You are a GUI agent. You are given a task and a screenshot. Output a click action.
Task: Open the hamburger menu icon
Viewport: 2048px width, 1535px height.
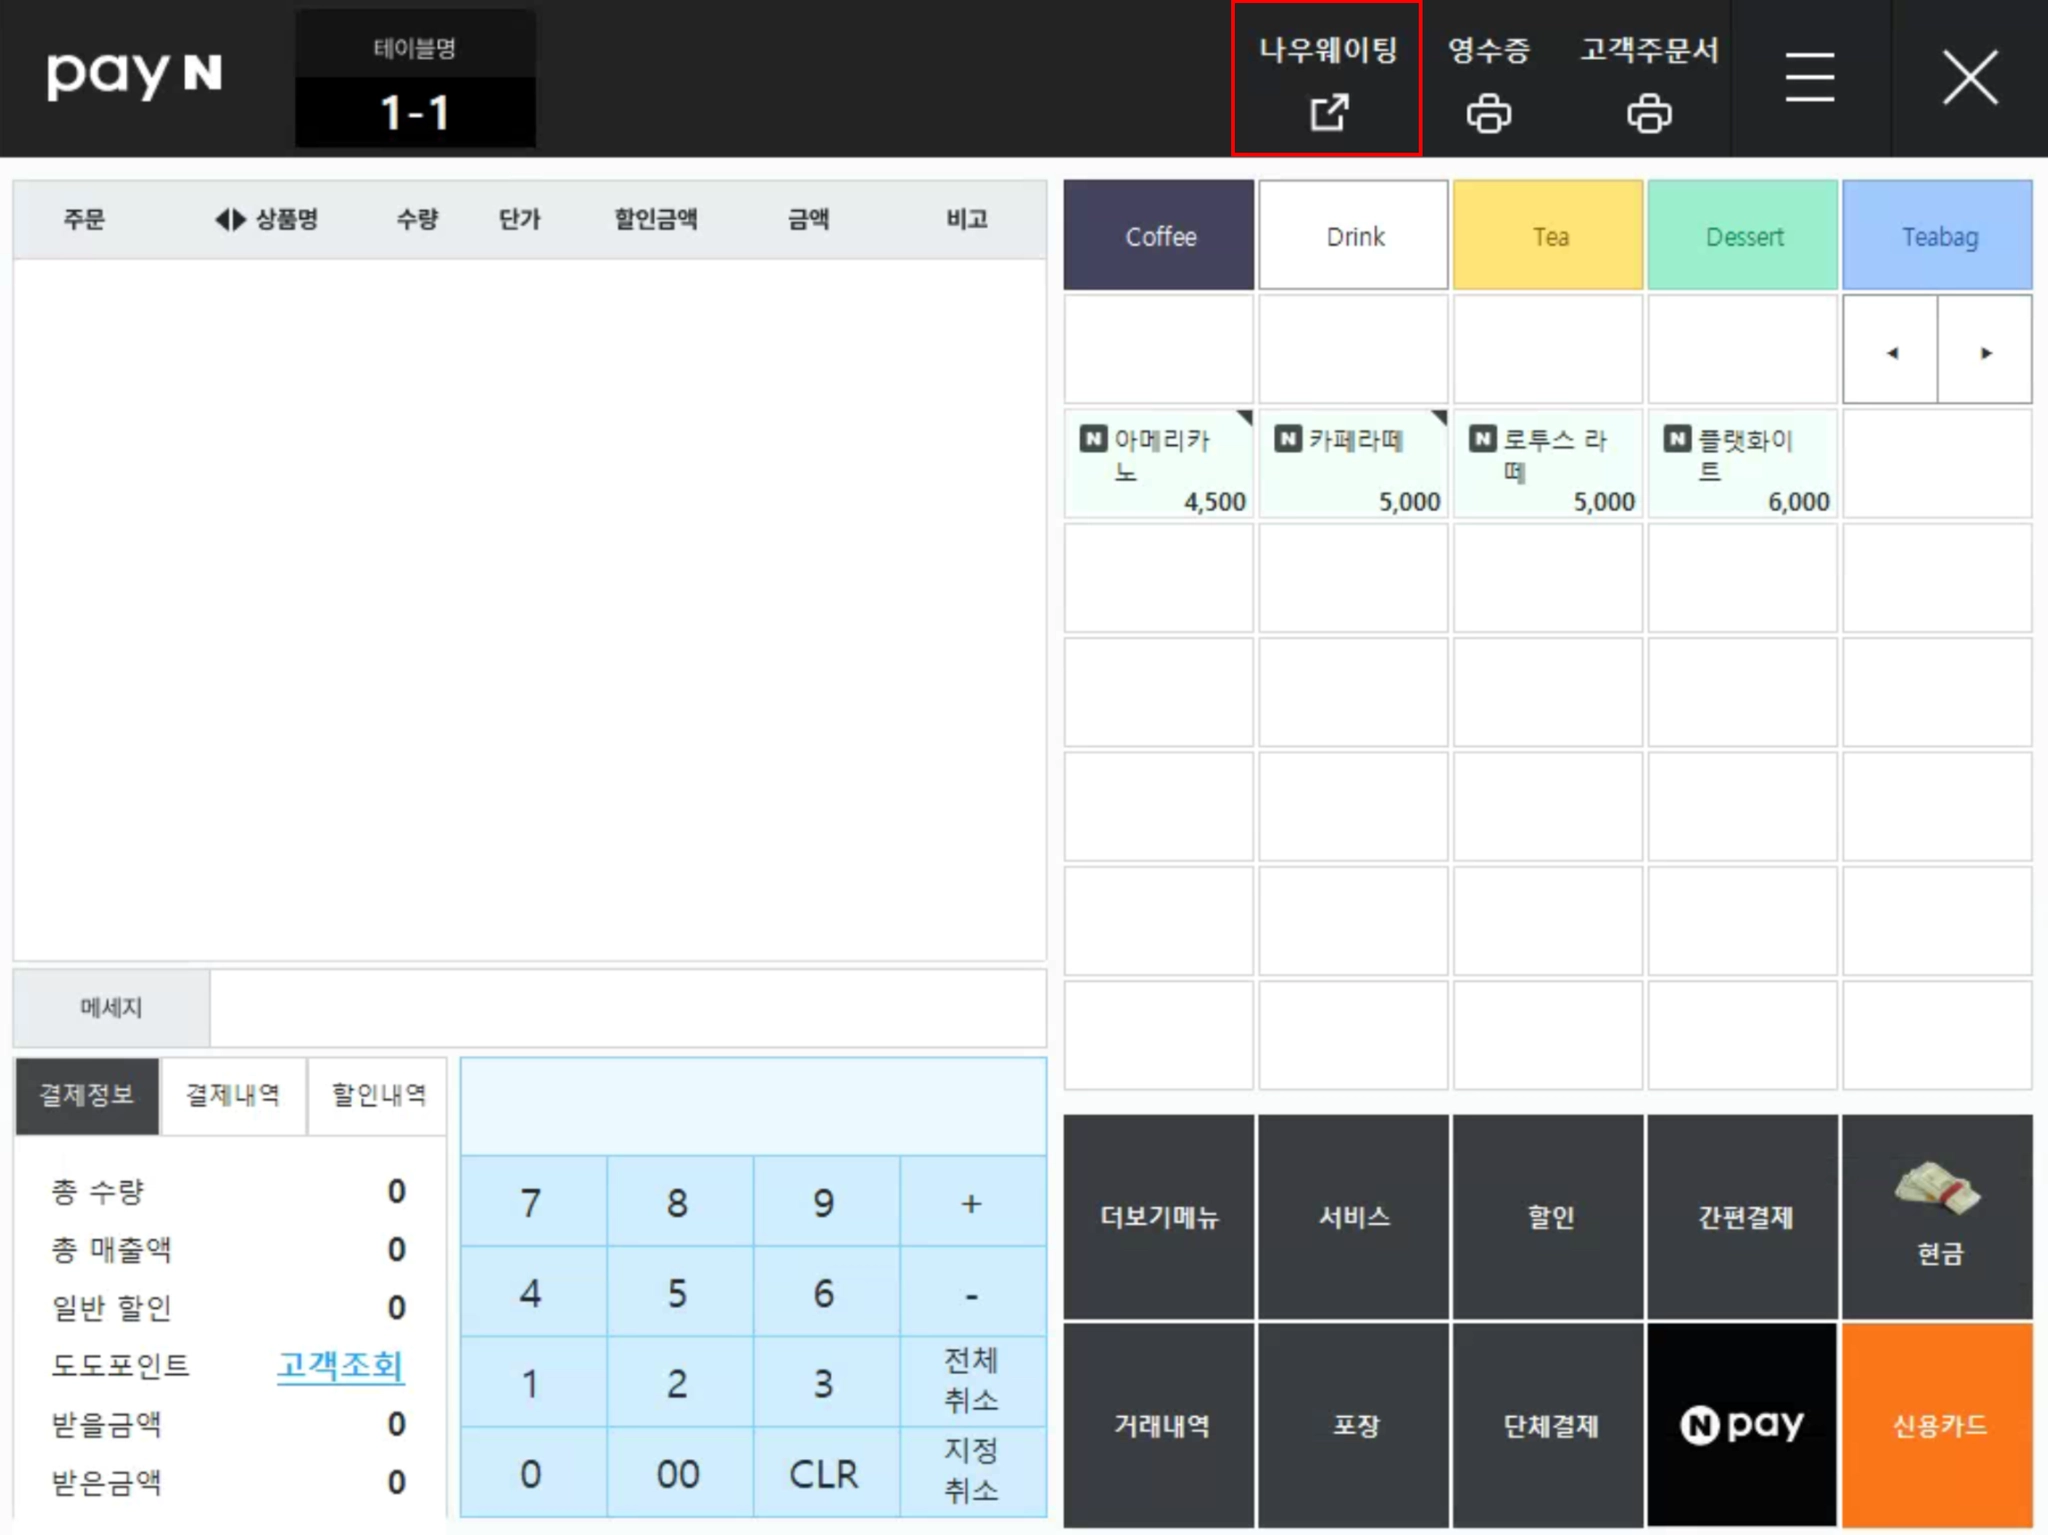1809,78
